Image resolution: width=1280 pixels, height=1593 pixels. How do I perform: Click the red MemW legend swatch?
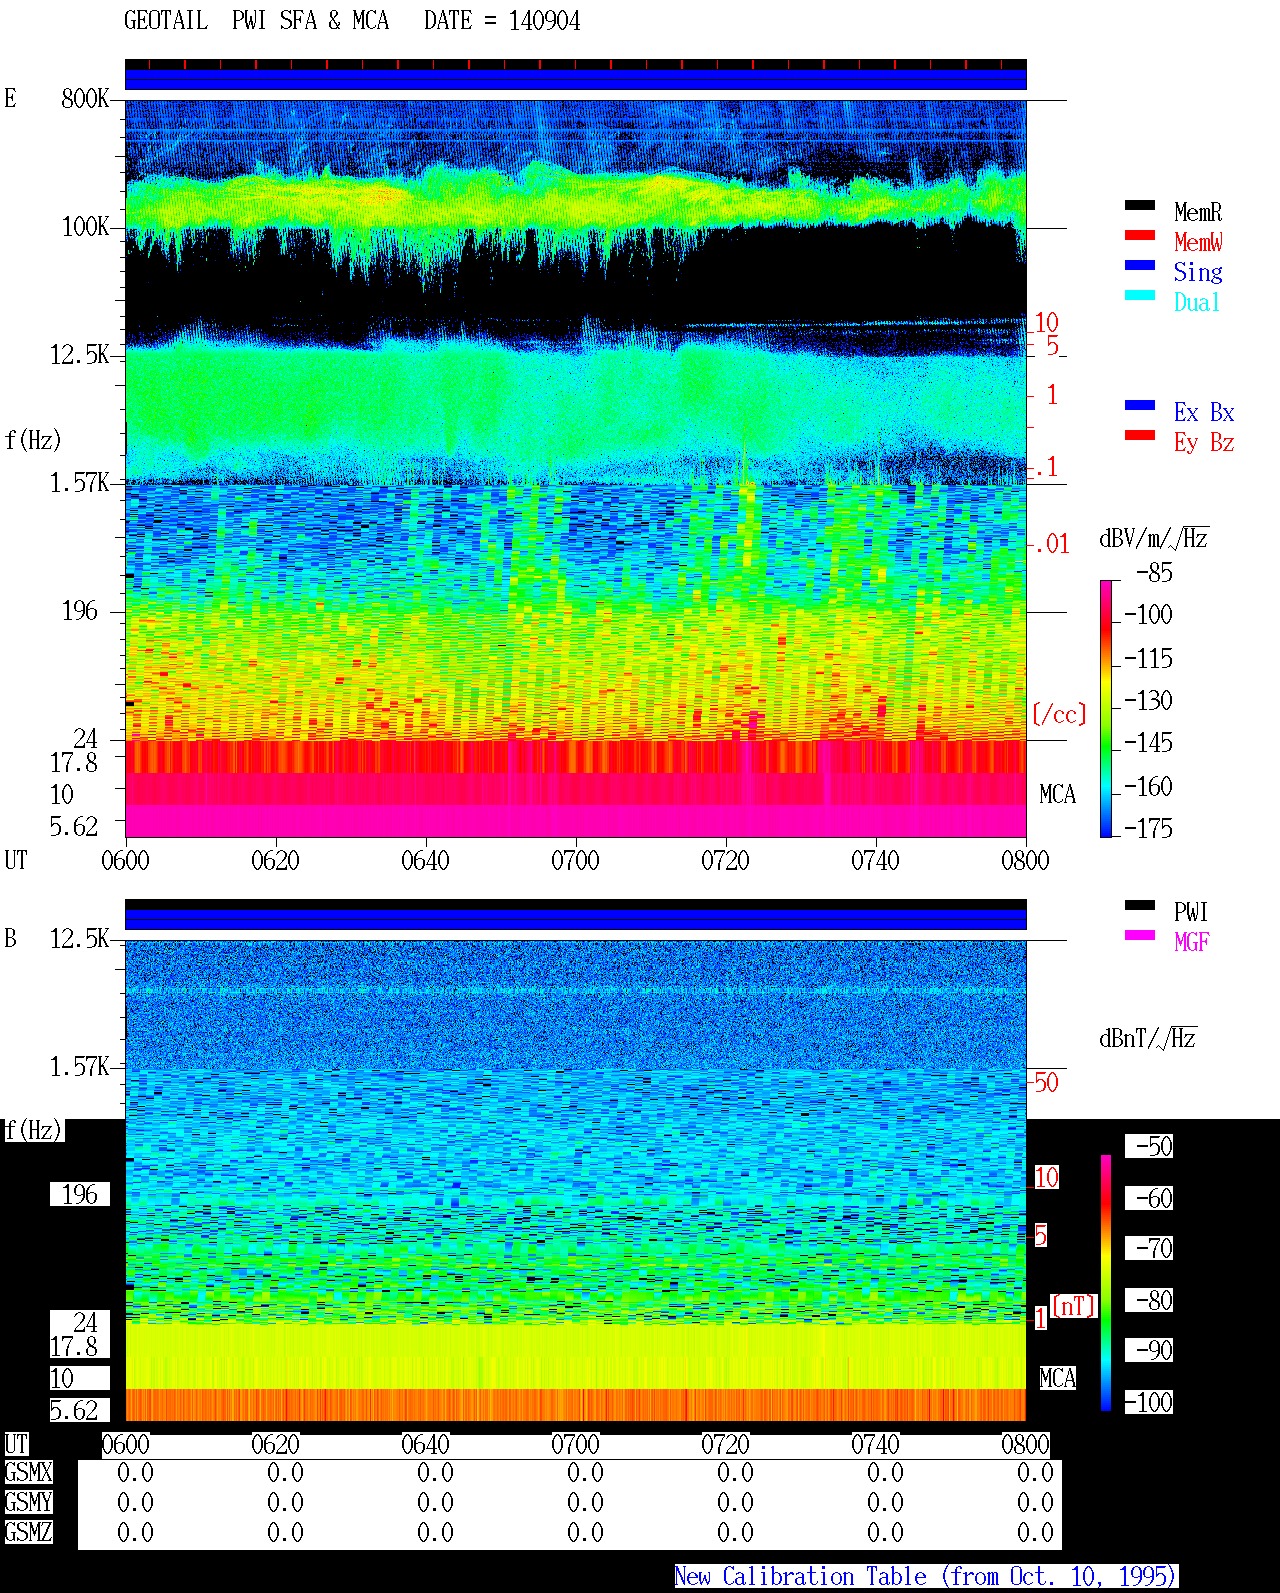click(x=1140, y=235)
